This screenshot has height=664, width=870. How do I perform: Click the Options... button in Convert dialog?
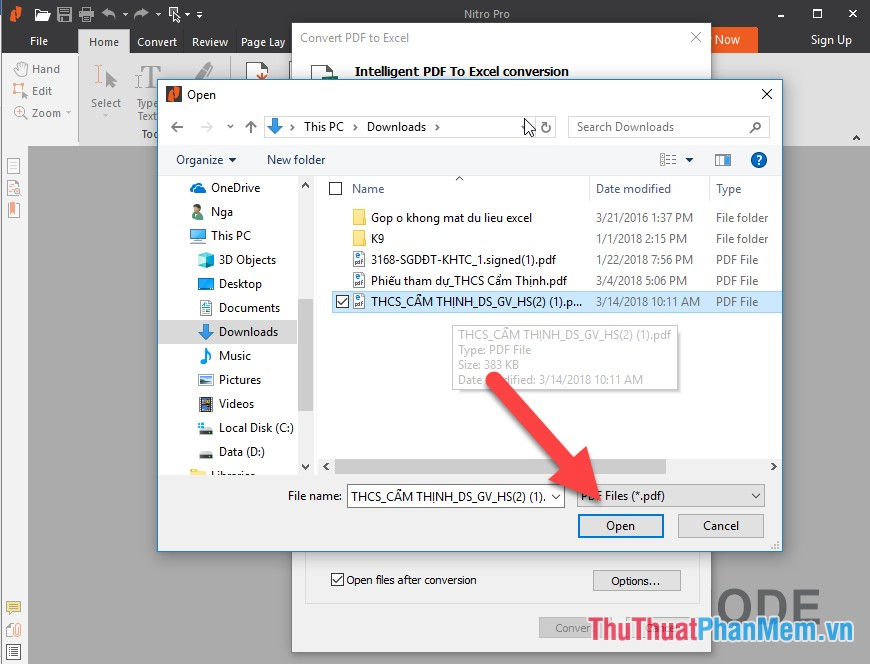[636, 581]
